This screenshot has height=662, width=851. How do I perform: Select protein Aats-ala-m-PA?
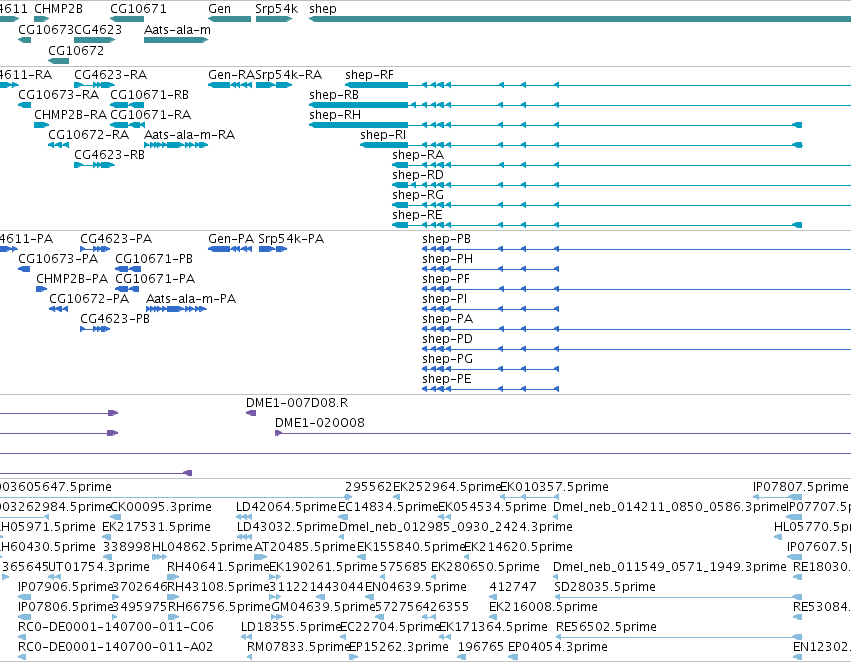point(176,309)
